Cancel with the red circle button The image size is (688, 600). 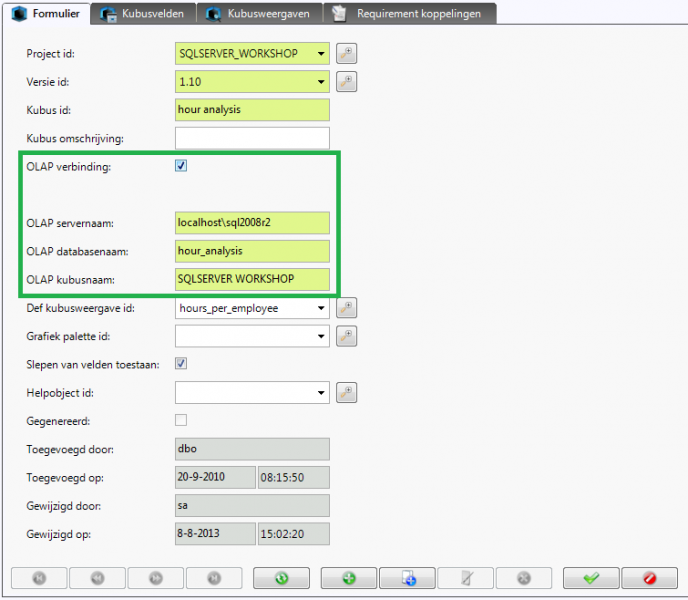coord(650,578)
